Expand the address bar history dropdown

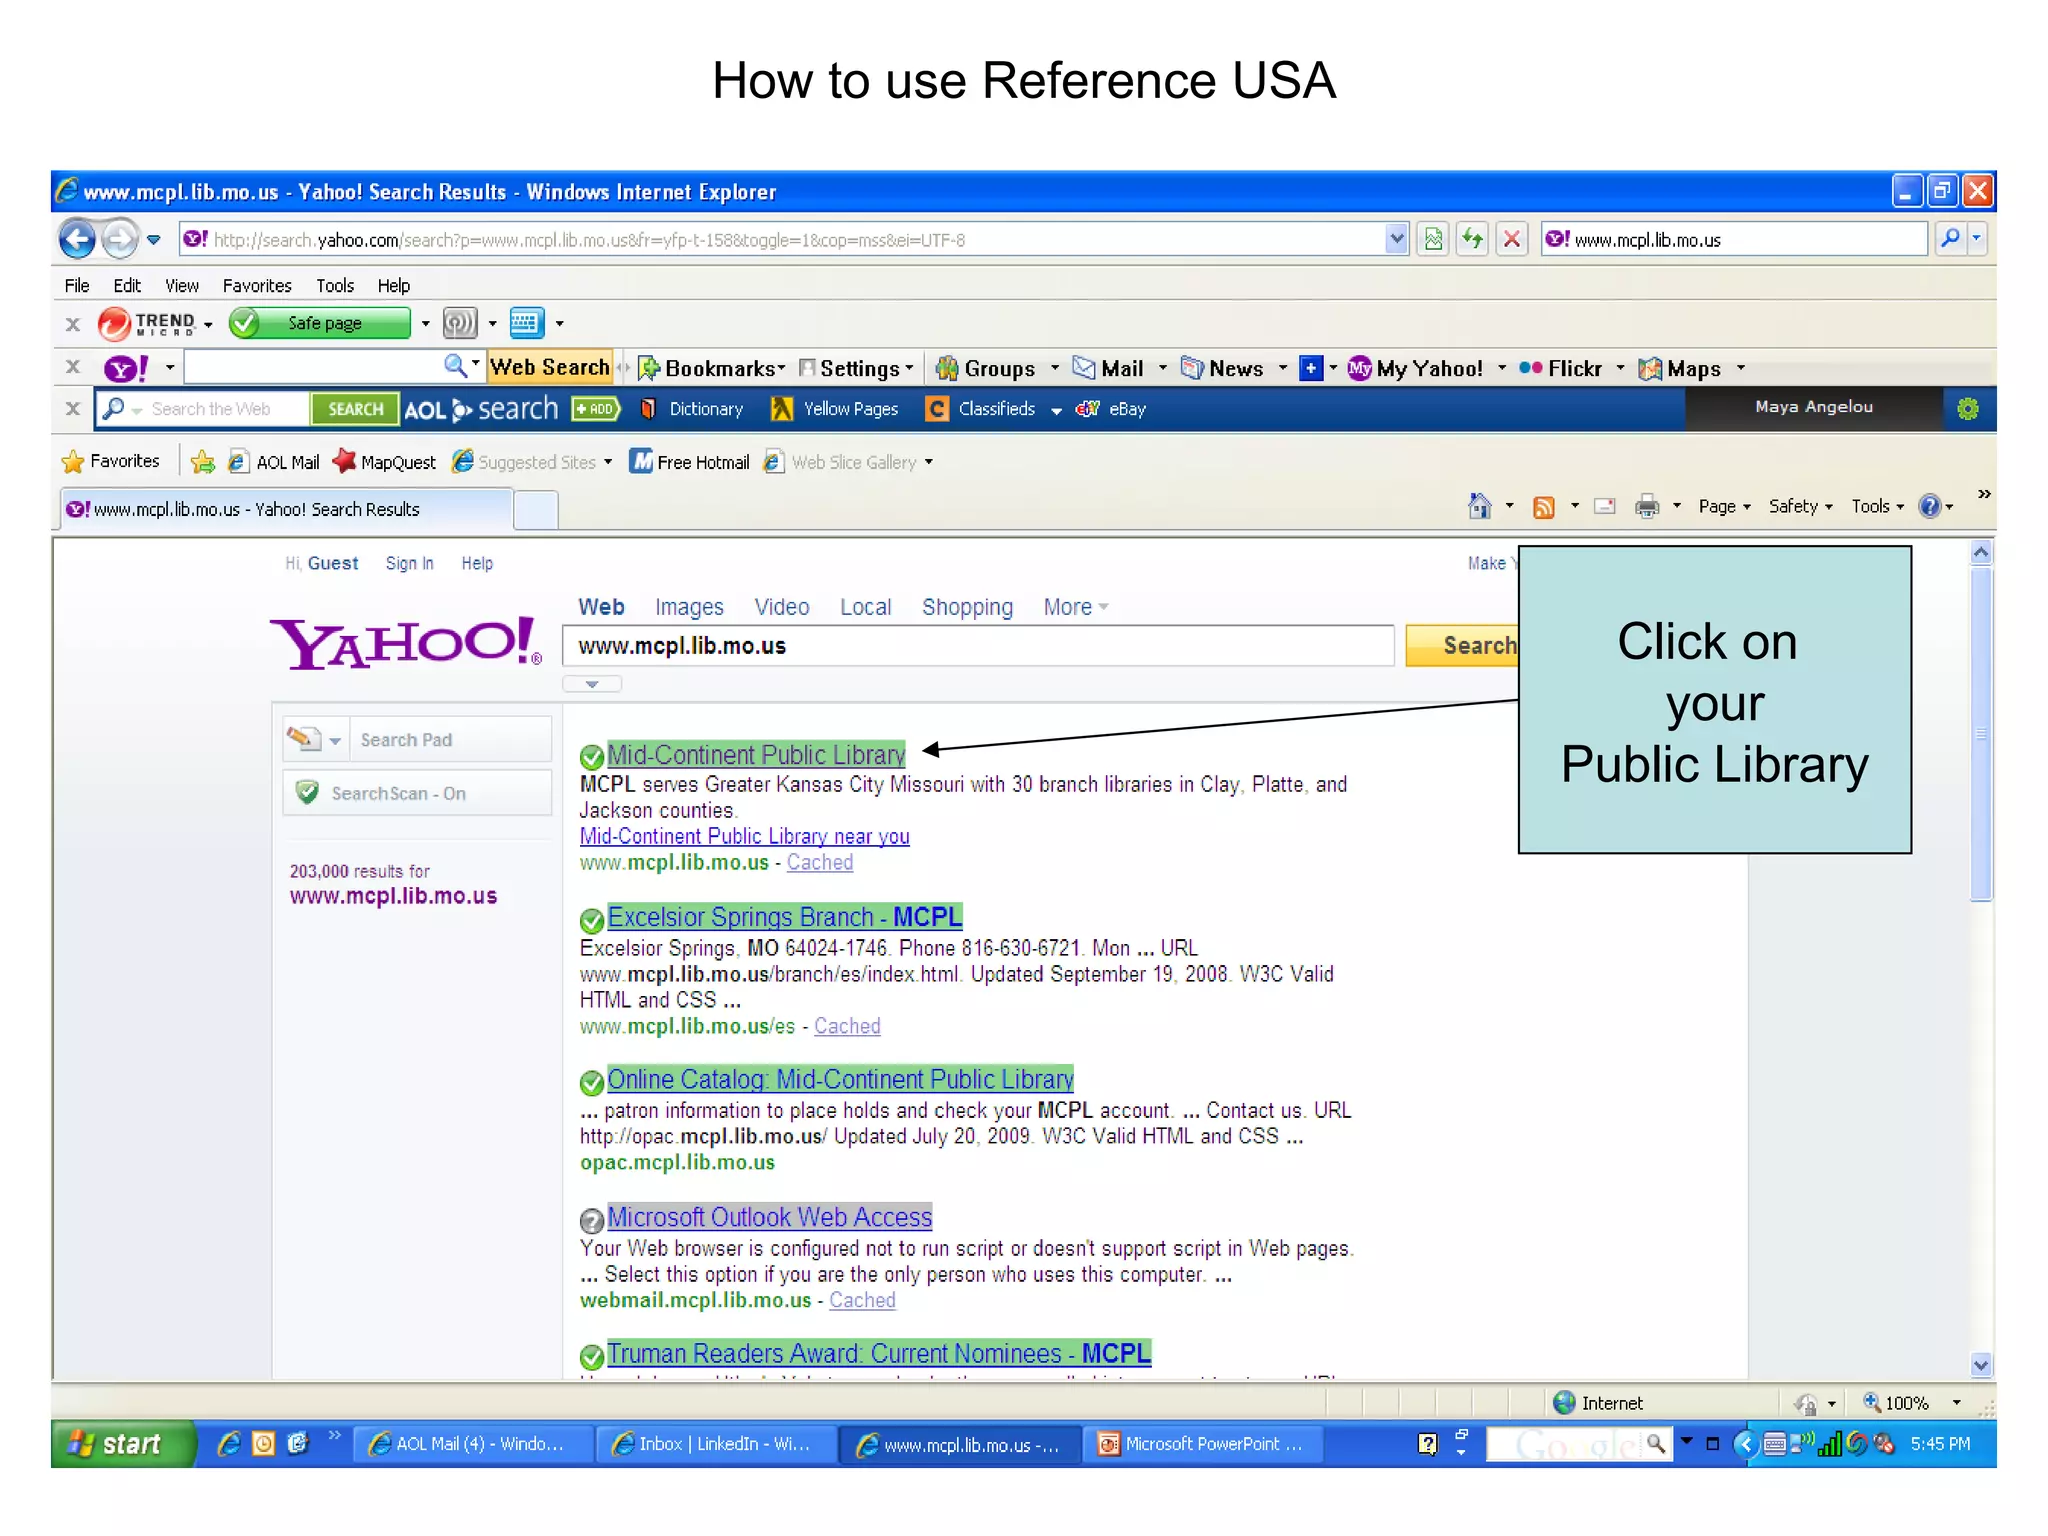tap(1397, 239)
